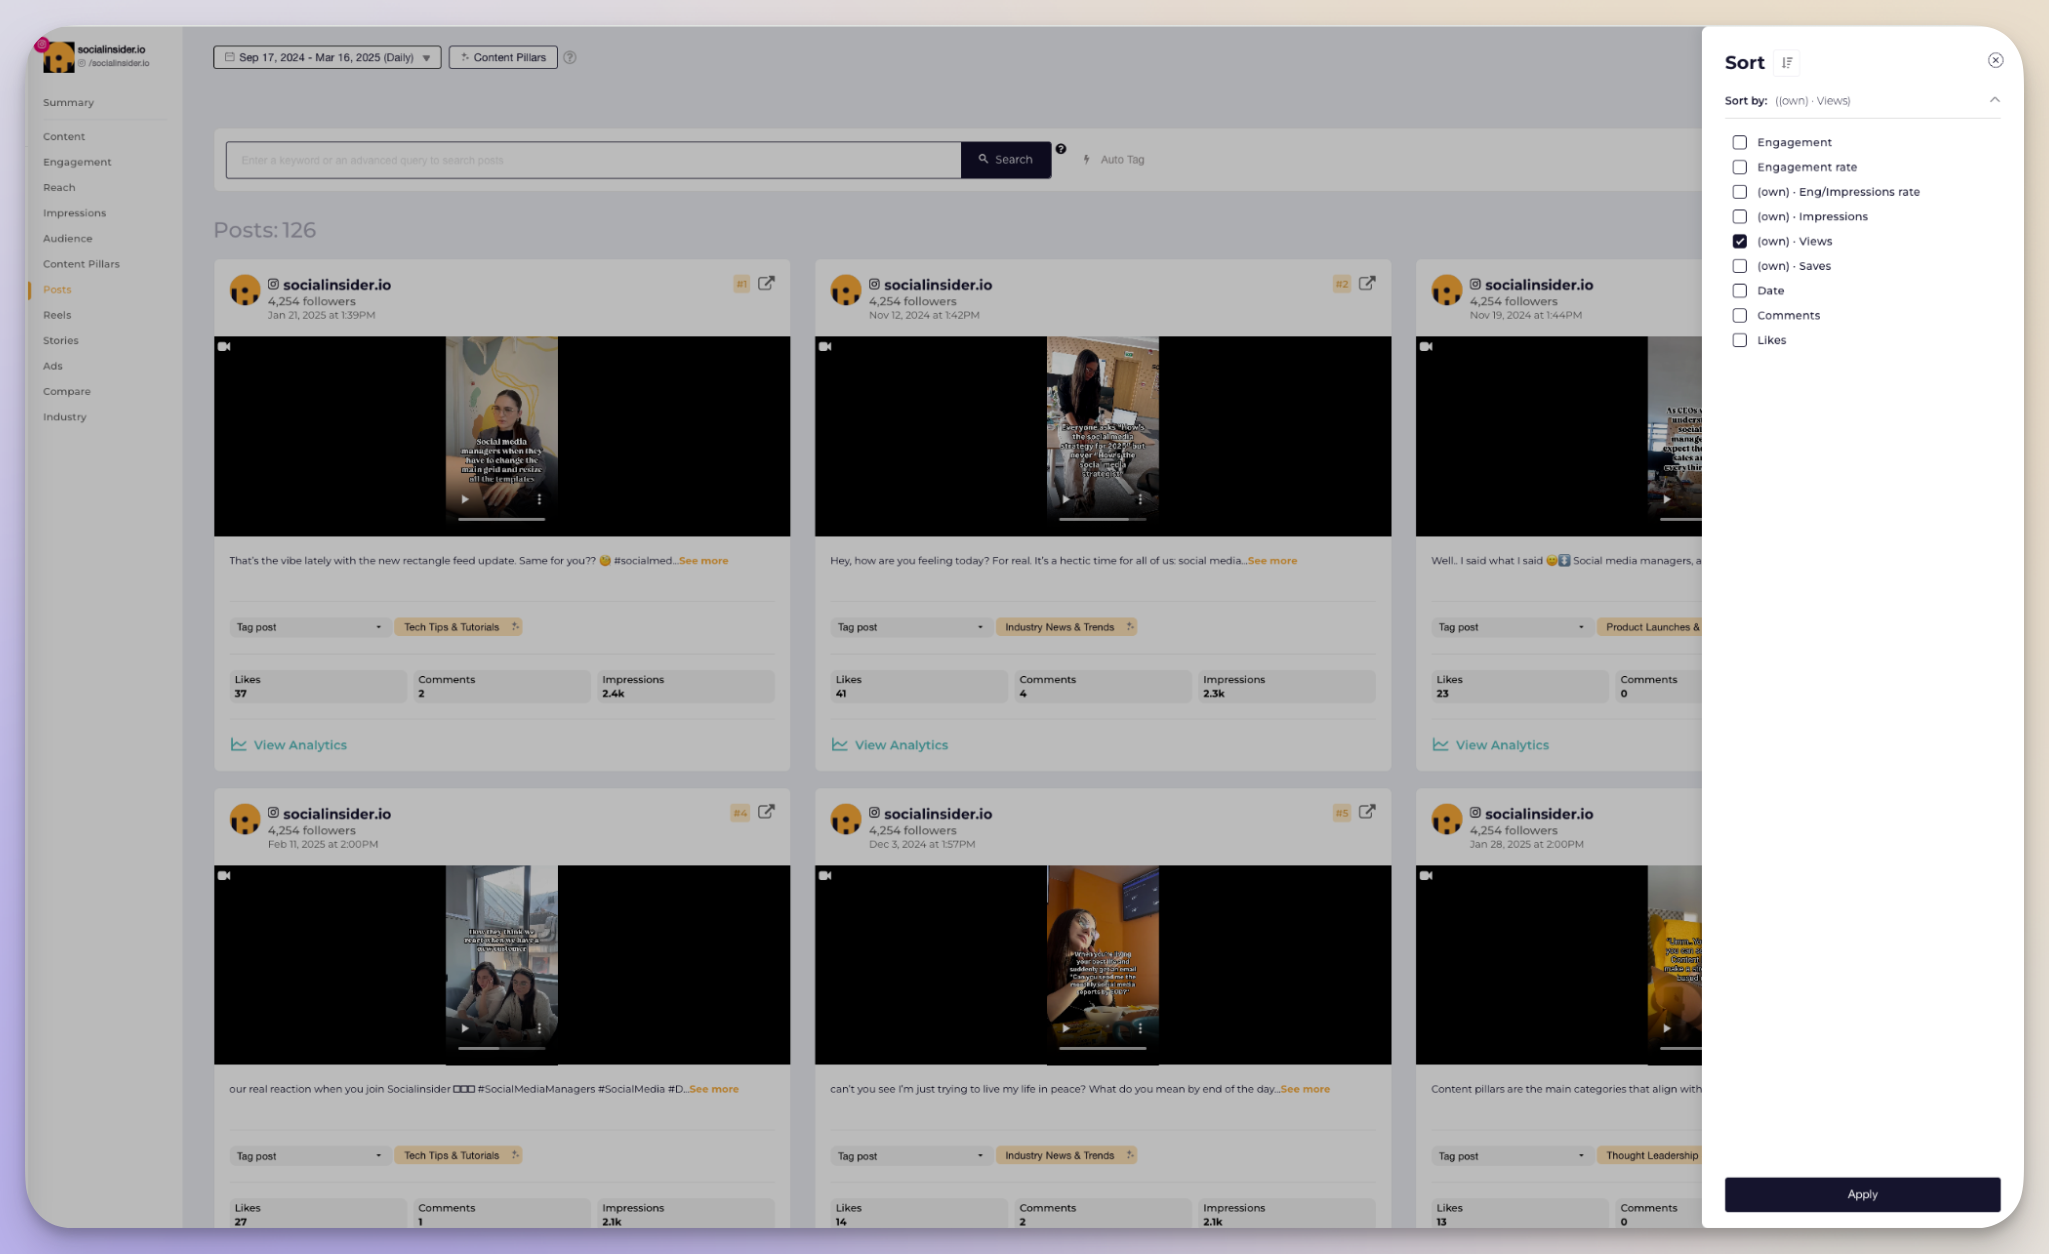Toggle sort order direction icon
2049x1254 pixels.
click(1787, 63)
